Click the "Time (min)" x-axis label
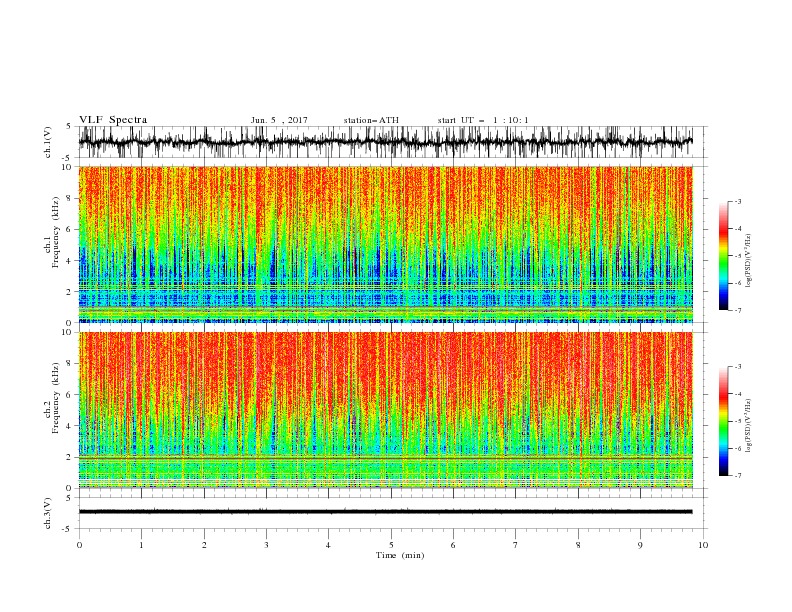 400,555
